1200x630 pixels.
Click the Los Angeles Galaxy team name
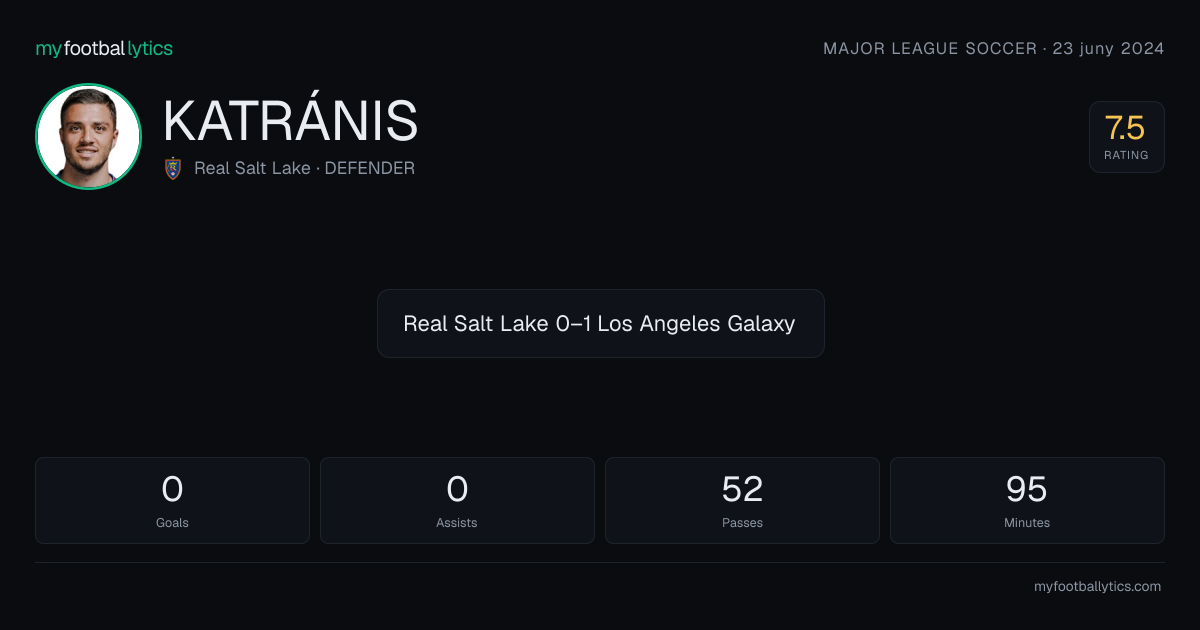click(696, 324)
